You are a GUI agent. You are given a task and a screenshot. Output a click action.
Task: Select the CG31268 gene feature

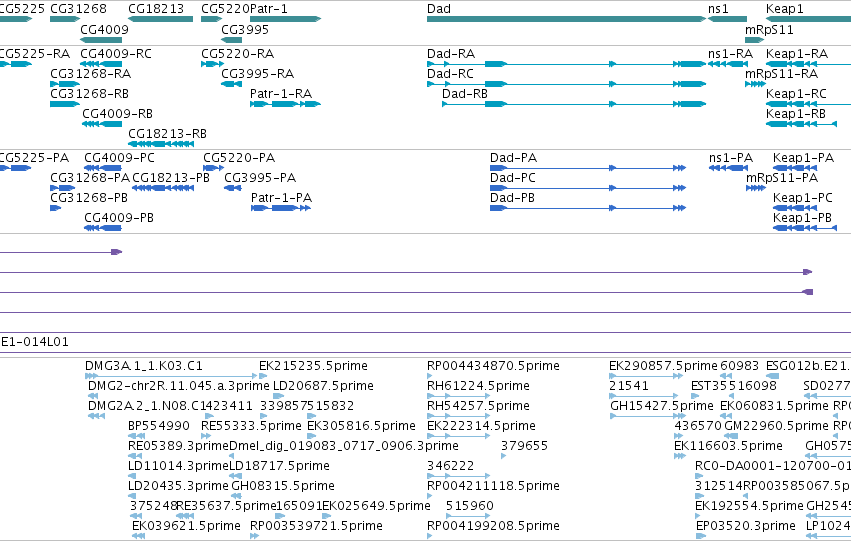tap(65, 19)
